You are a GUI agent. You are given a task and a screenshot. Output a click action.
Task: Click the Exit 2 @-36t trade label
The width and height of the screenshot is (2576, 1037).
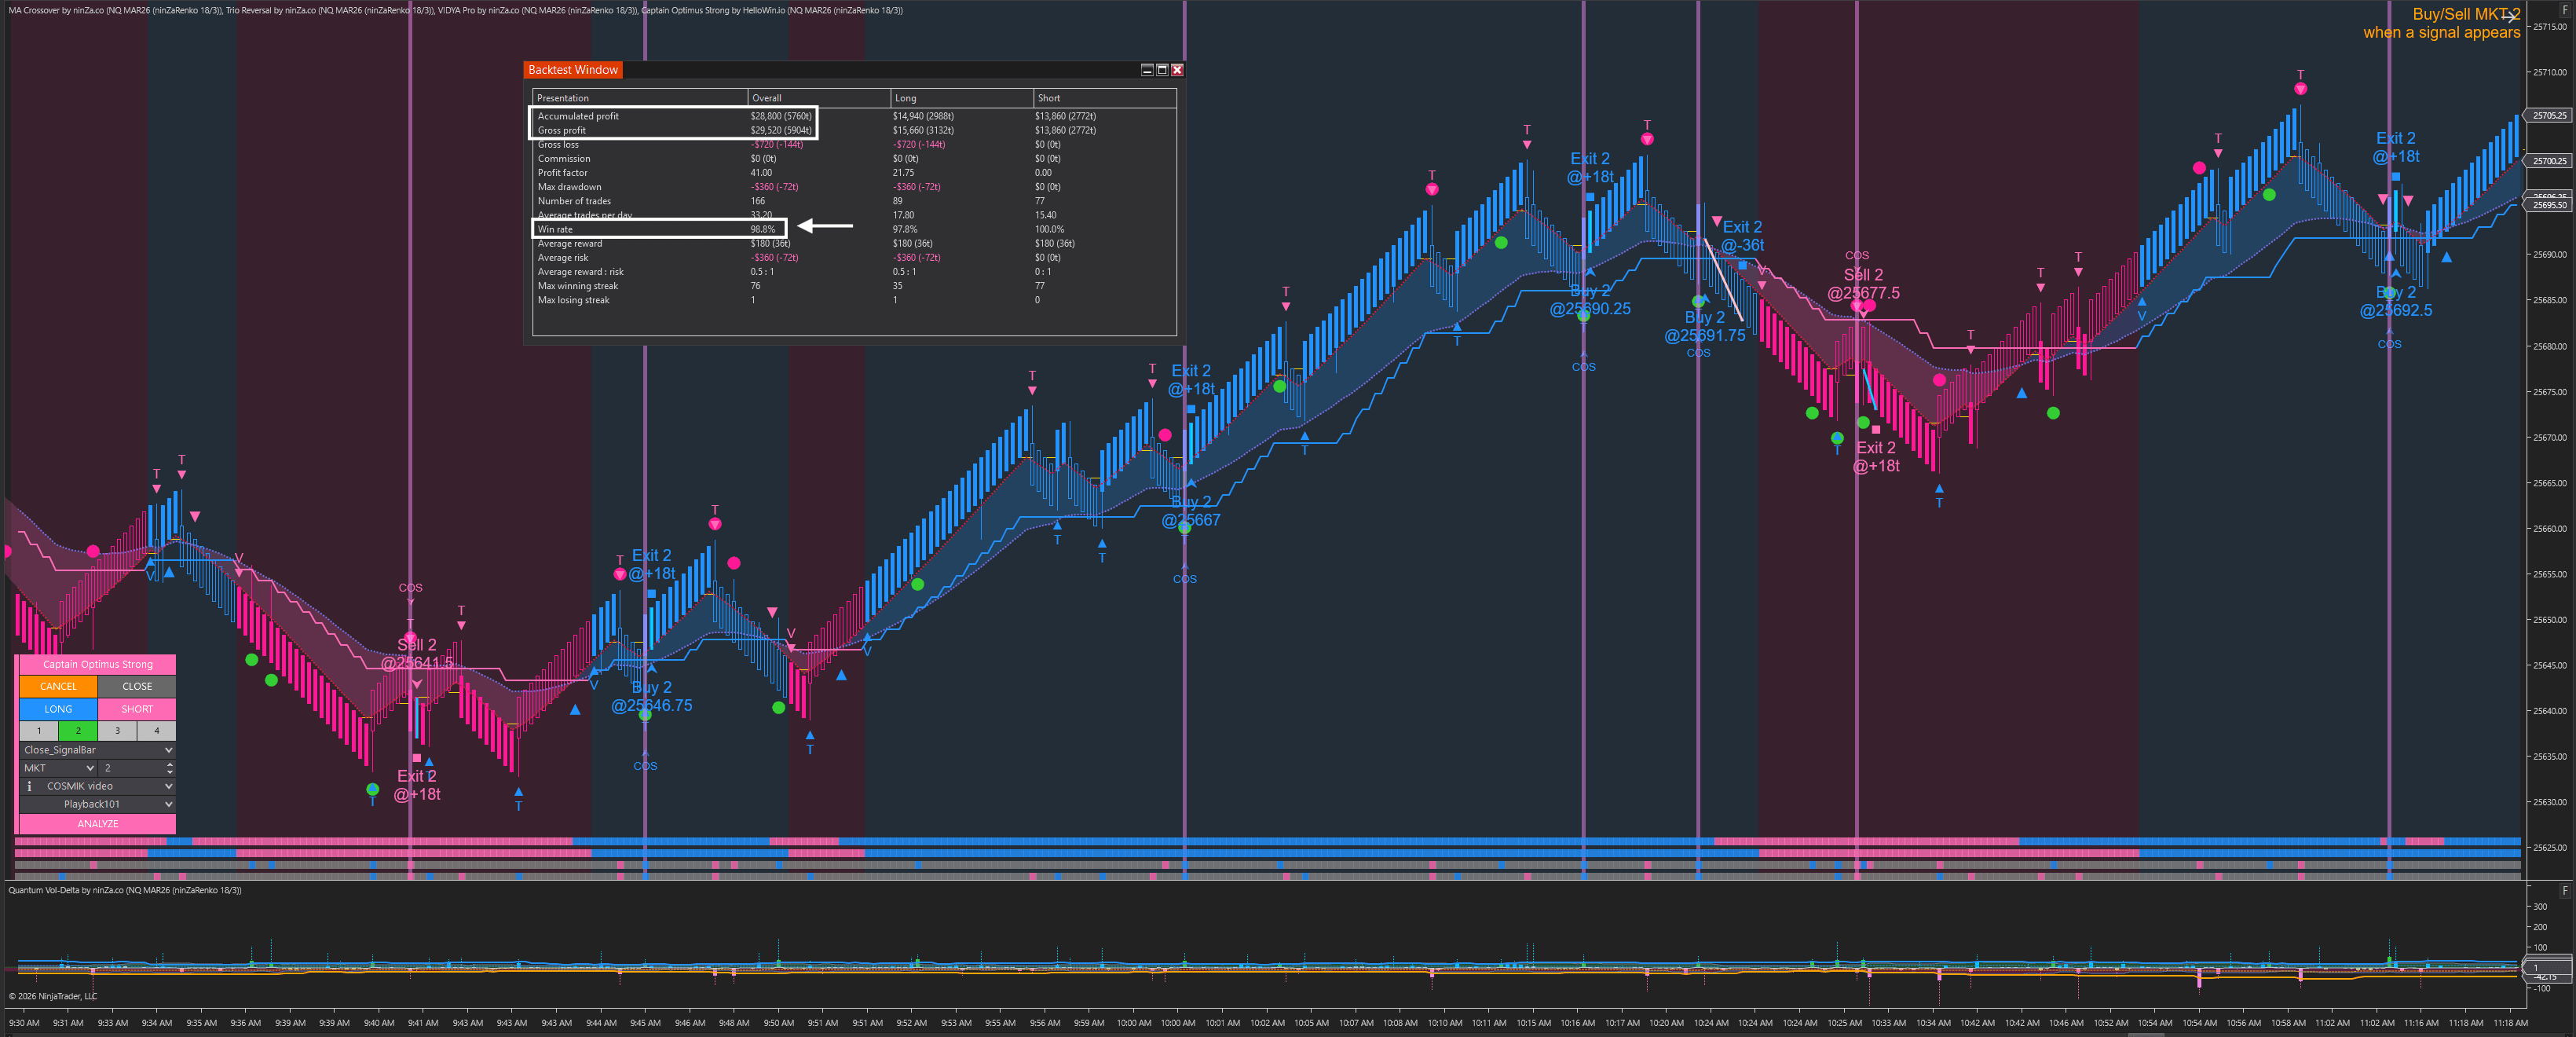point(1742,236)
